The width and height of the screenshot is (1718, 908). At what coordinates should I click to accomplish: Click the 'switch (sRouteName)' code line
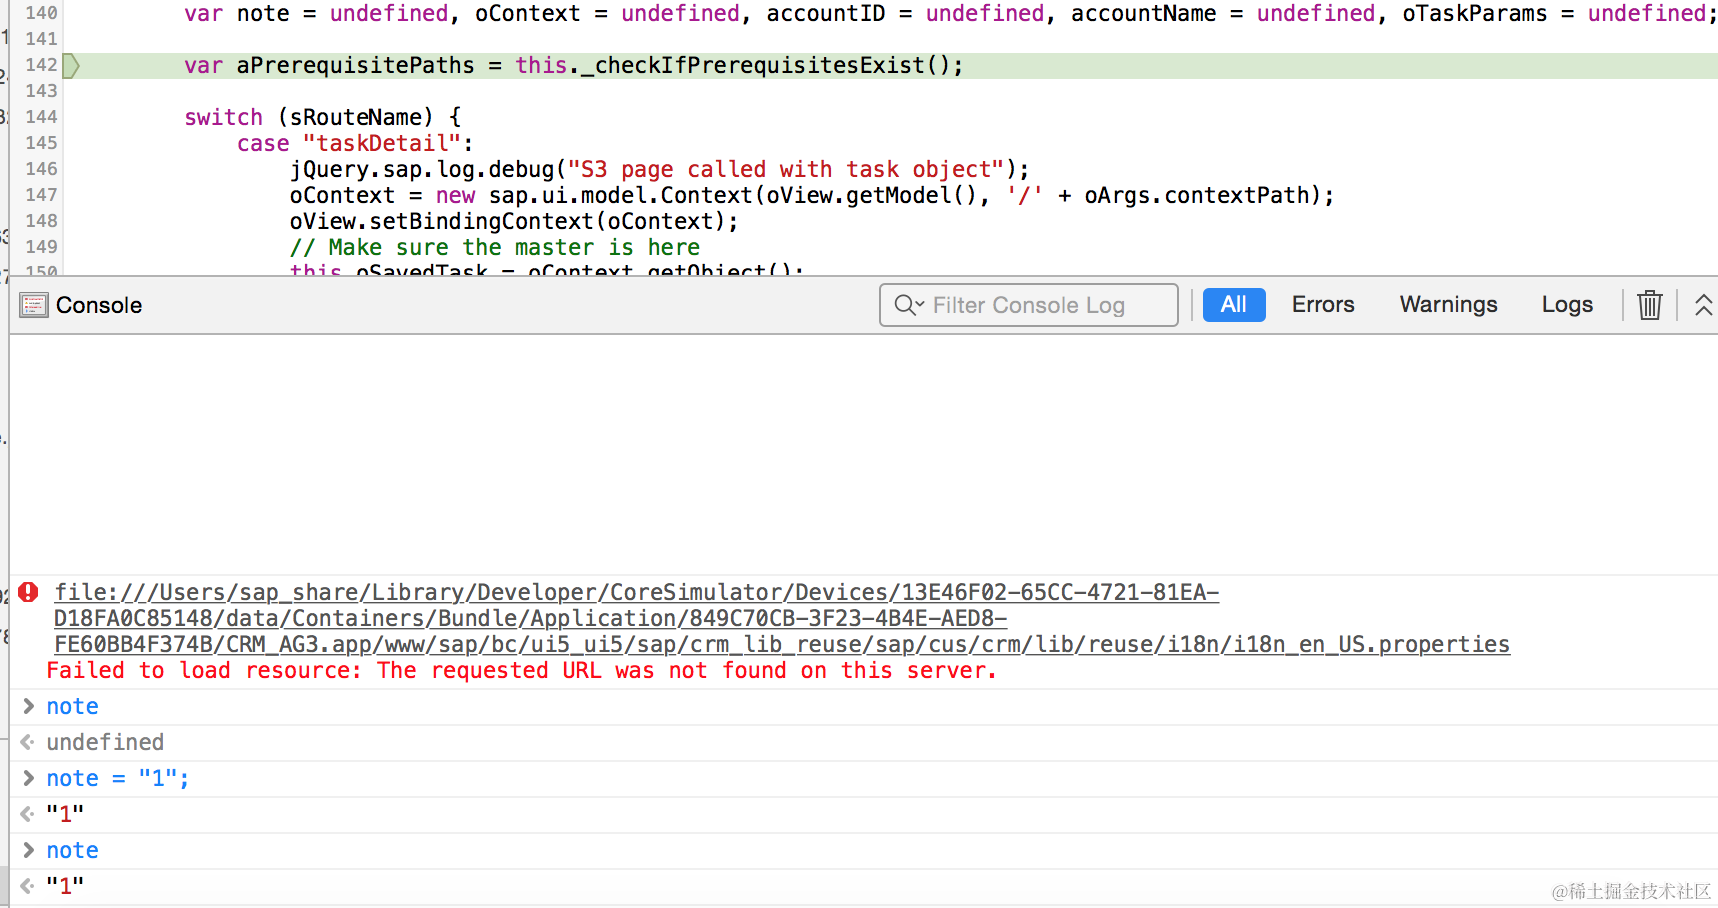pos(322,117)
